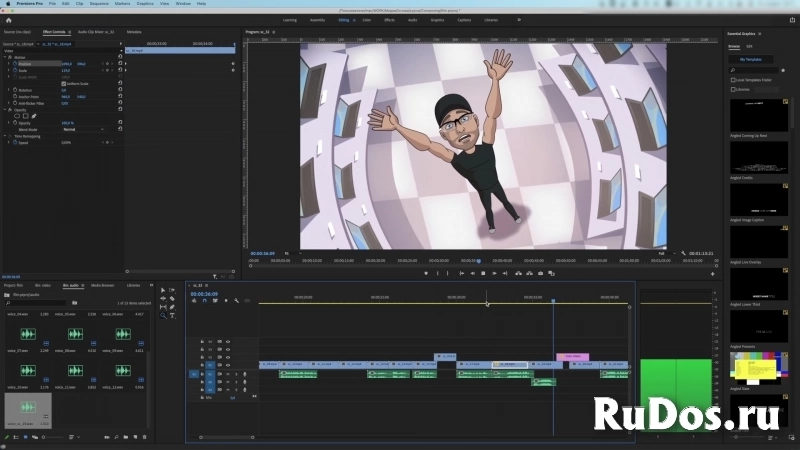Viewport: 800px width, 450px height.
Task: Select the Type tool
Action: pos(172,316)
